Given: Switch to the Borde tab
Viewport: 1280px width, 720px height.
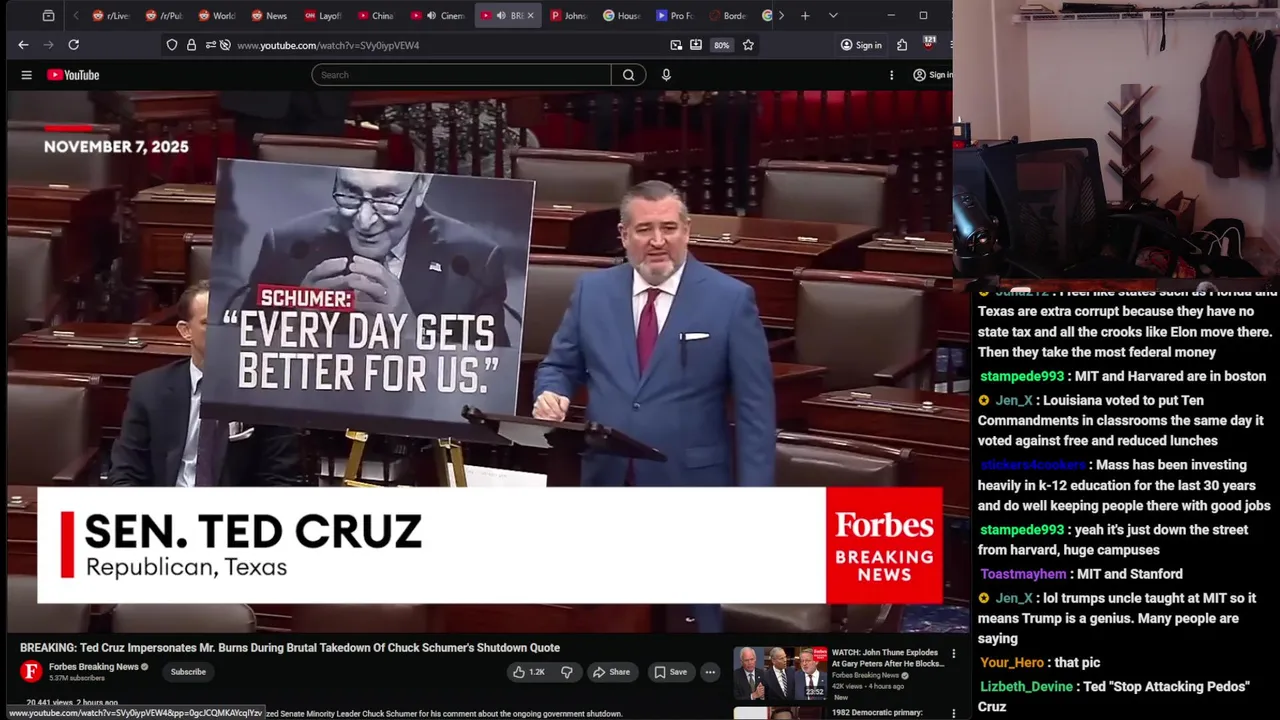Looking at the screenshot, I should (x=728, y=16).
